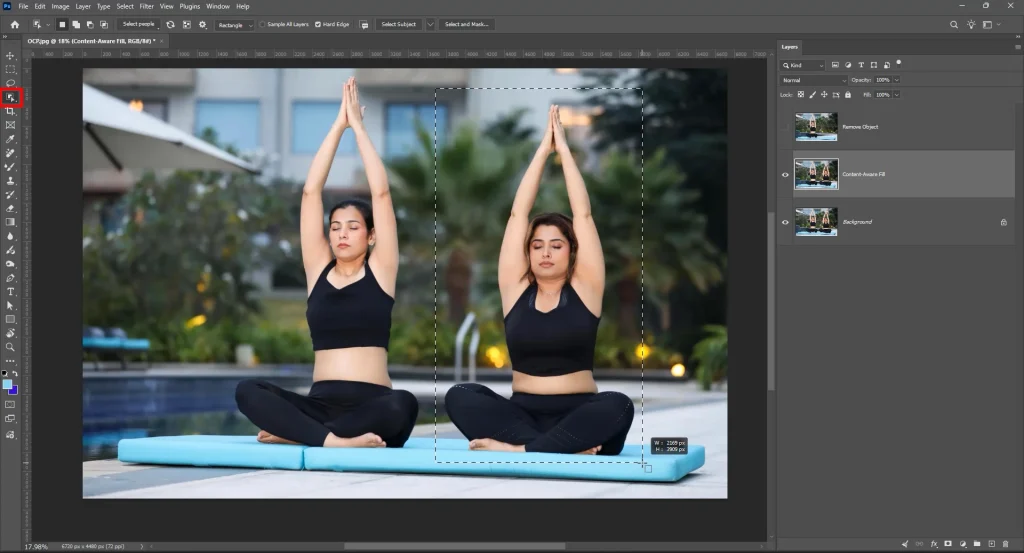Click the Home icon in options bar
Image resolution: width=1024 pixels, height=553 pixels.
(15, 25)
